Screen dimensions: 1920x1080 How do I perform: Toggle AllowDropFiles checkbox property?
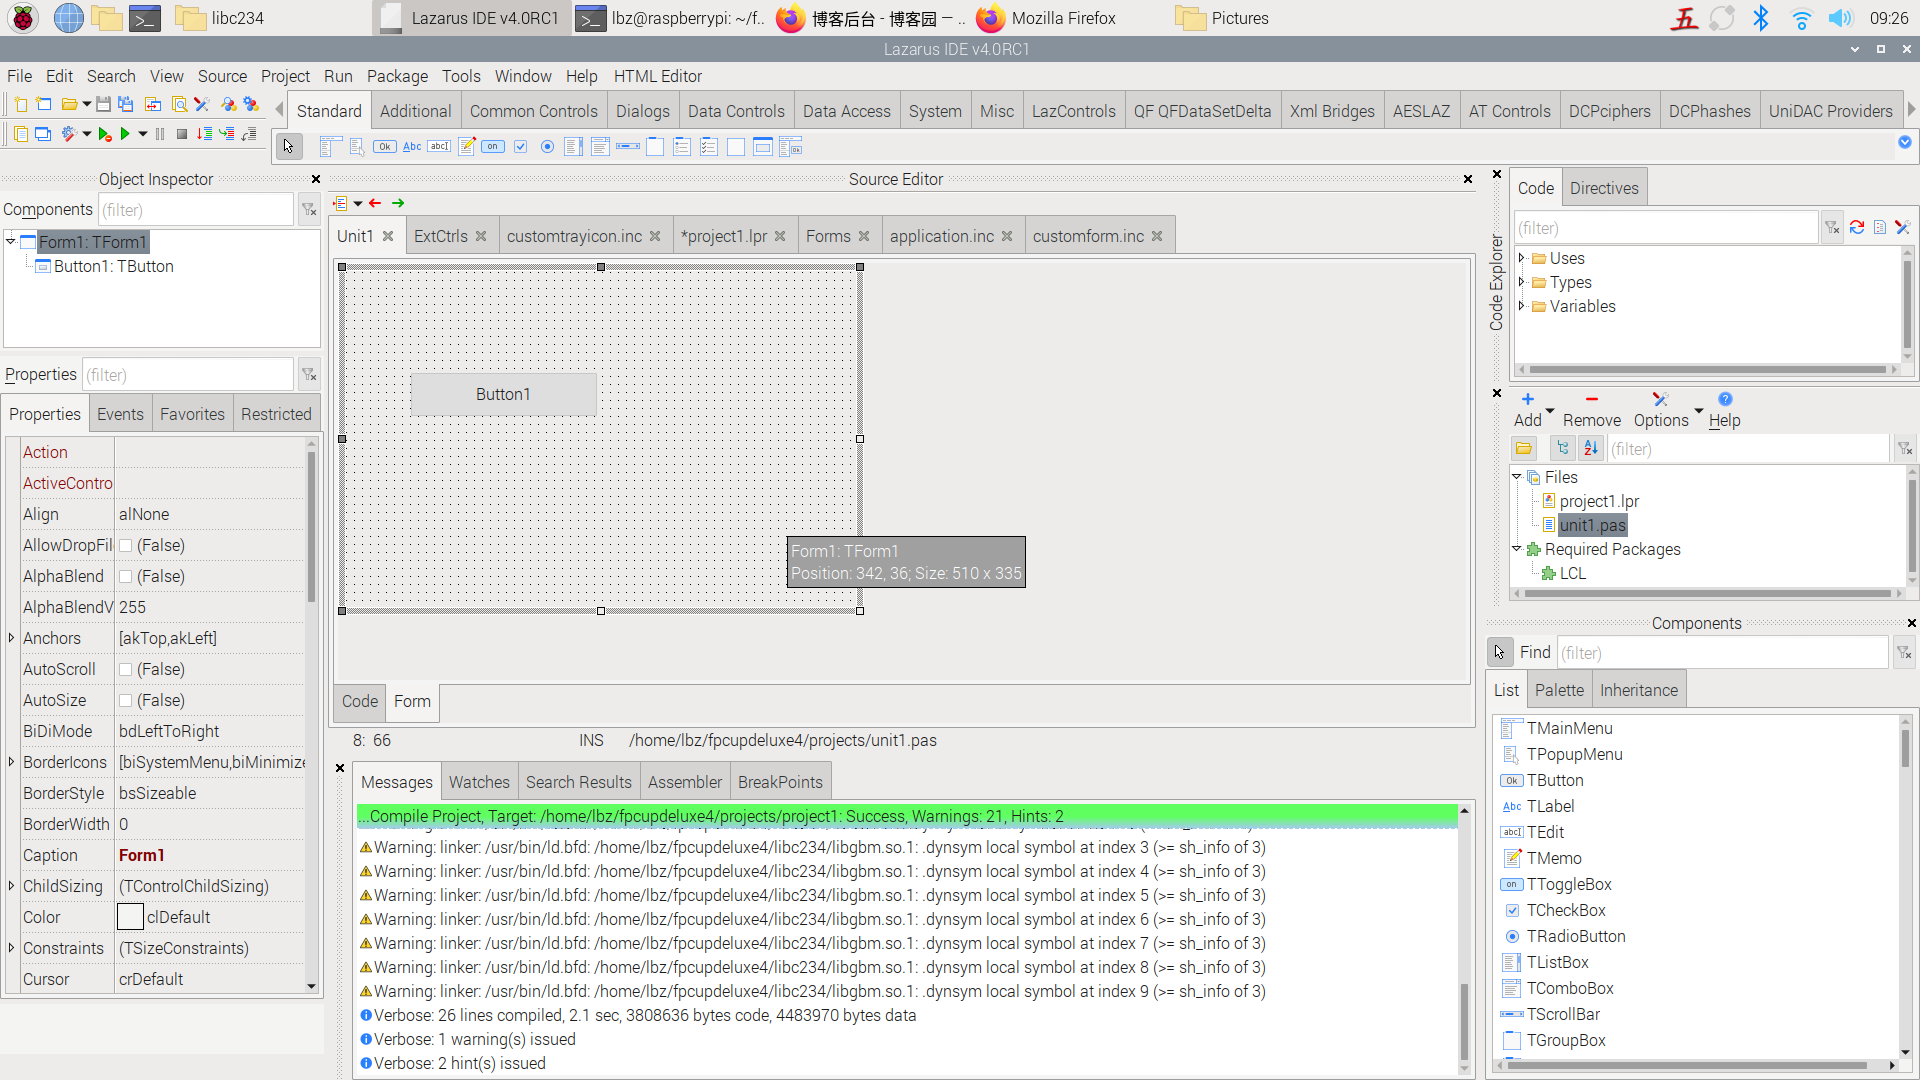point(126,546)
